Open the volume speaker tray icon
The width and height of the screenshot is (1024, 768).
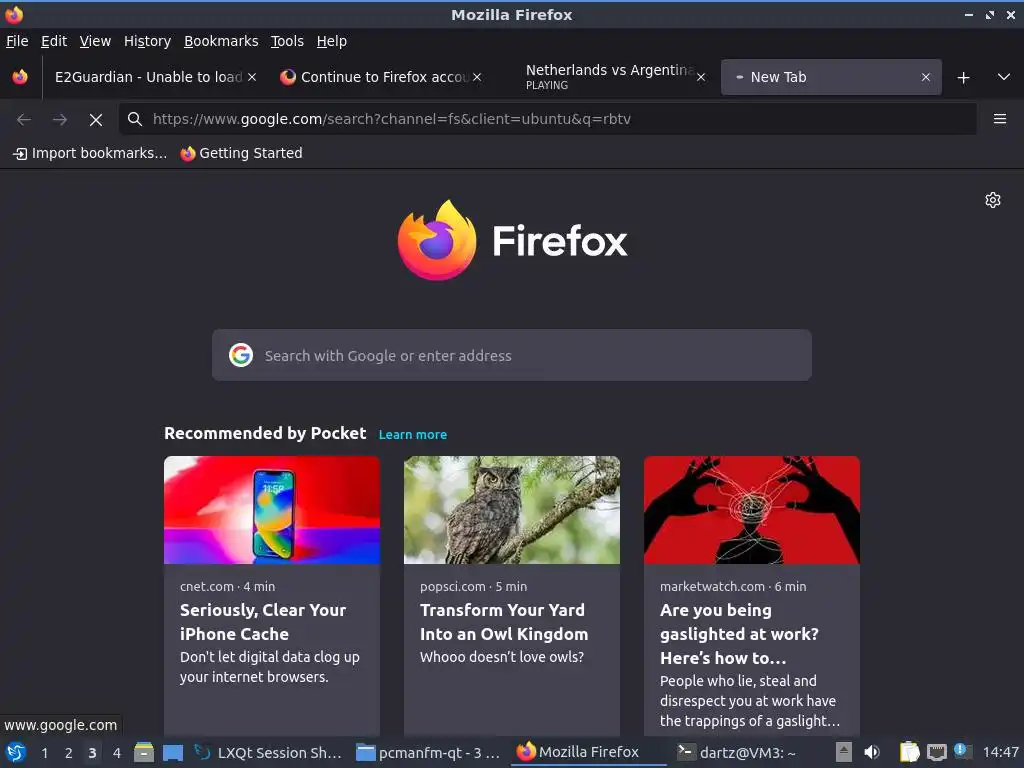(872, 753)
